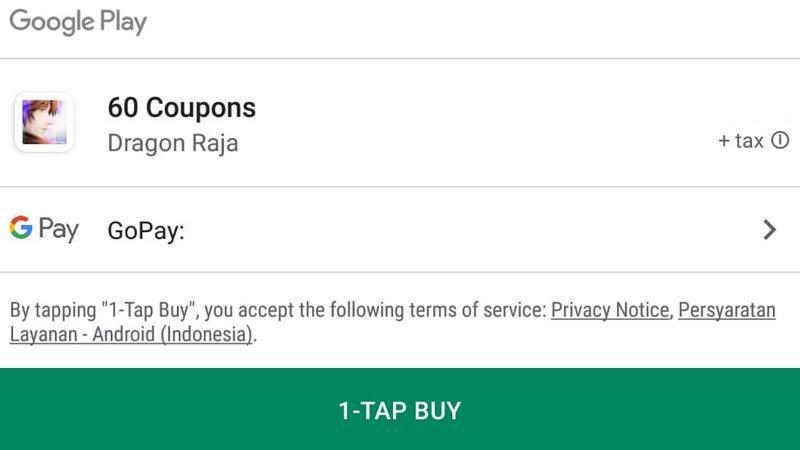The height and width of the screenshot is (450, 800).
Task: Select the GoPay payment method row
Action: [400, 230]
